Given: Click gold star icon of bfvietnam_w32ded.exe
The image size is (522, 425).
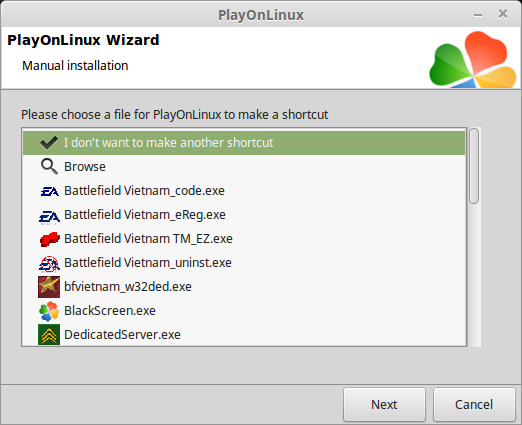Looking at the screenshot, I should point(49,287).
